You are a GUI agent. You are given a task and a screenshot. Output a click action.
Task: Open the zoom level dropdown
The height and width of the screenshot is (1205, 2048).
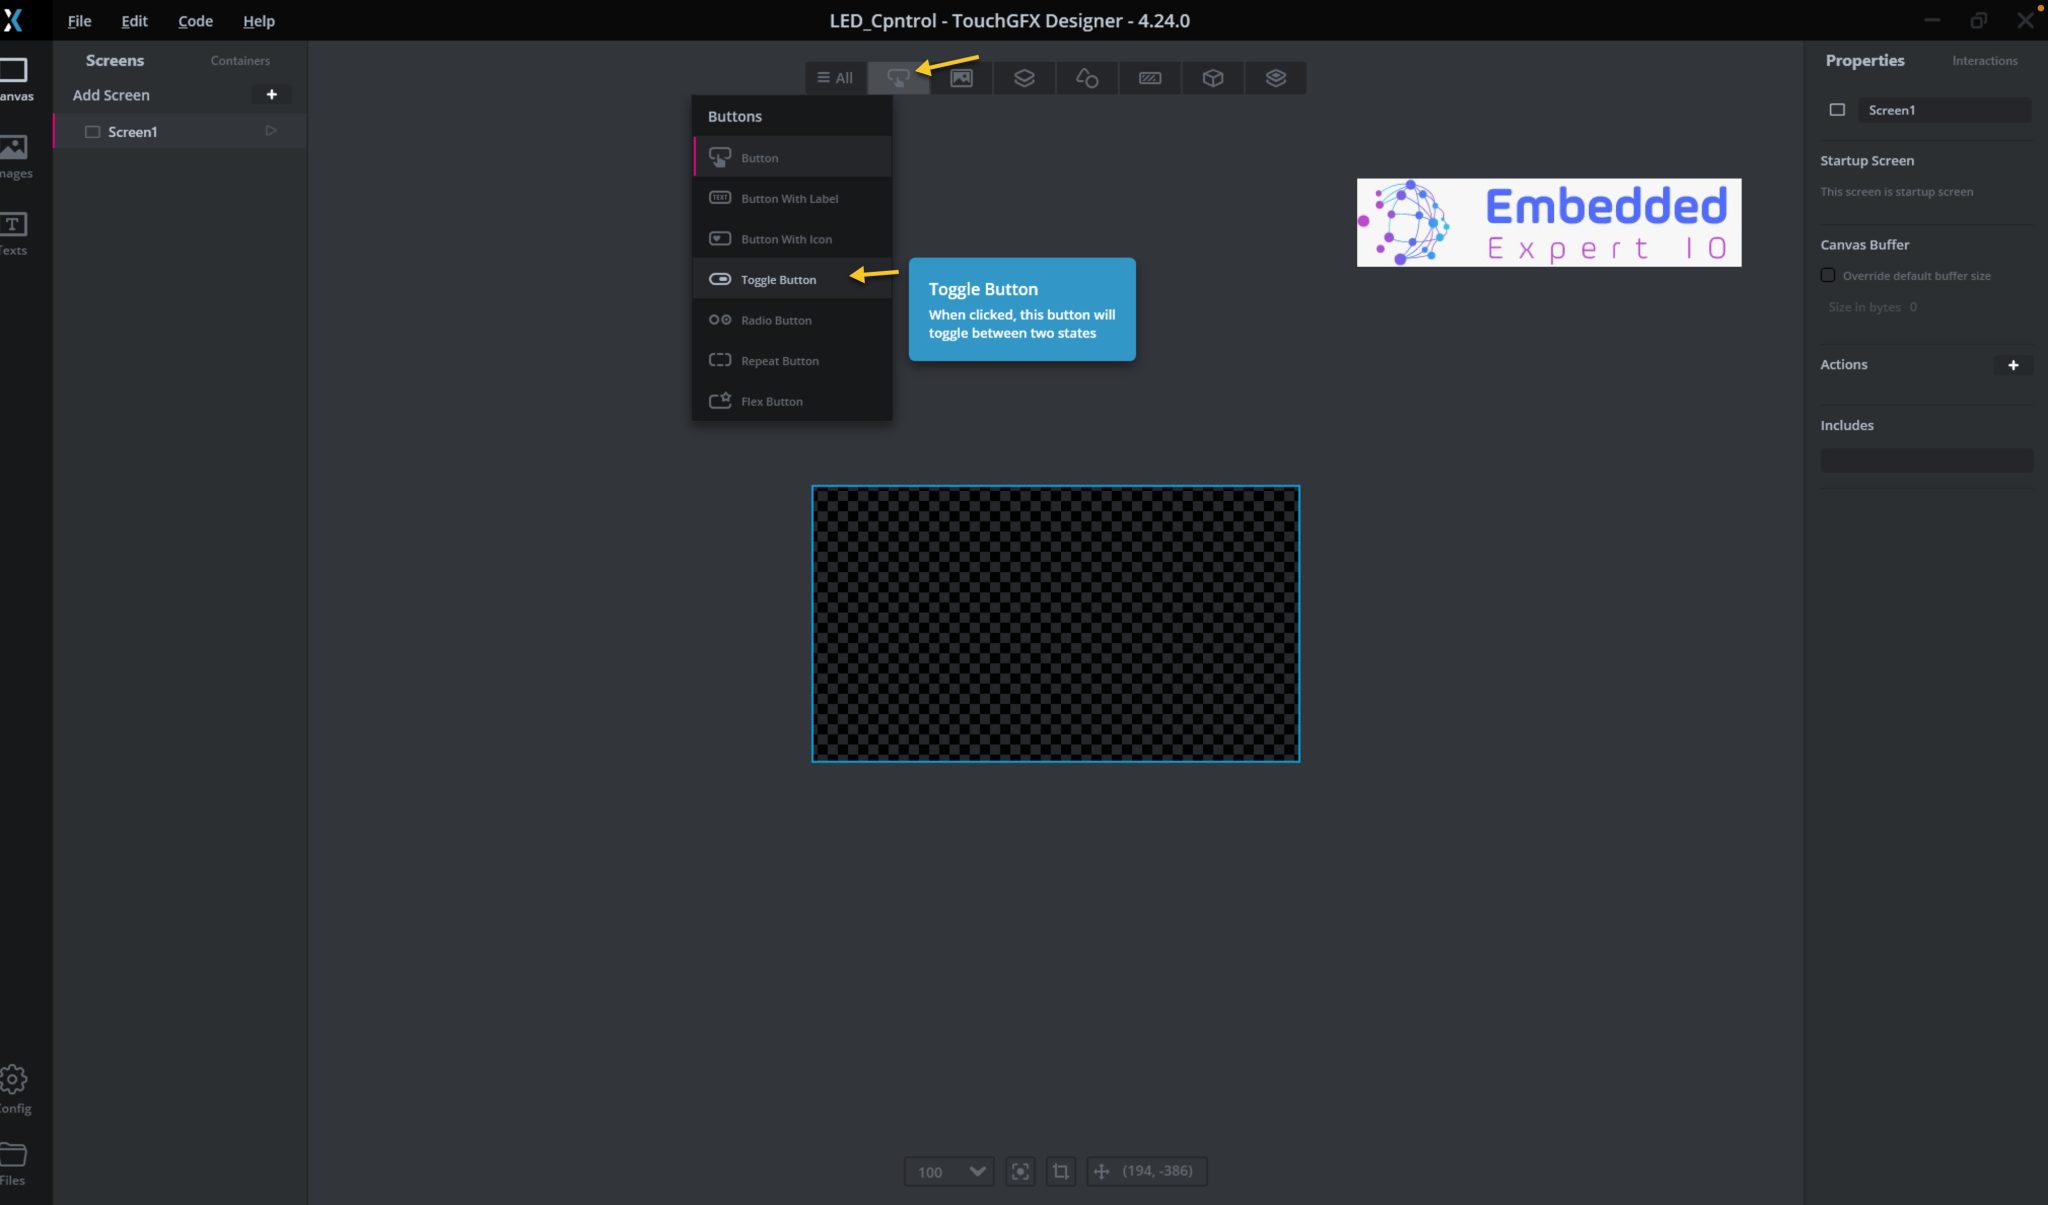(x=946, y=1171)
